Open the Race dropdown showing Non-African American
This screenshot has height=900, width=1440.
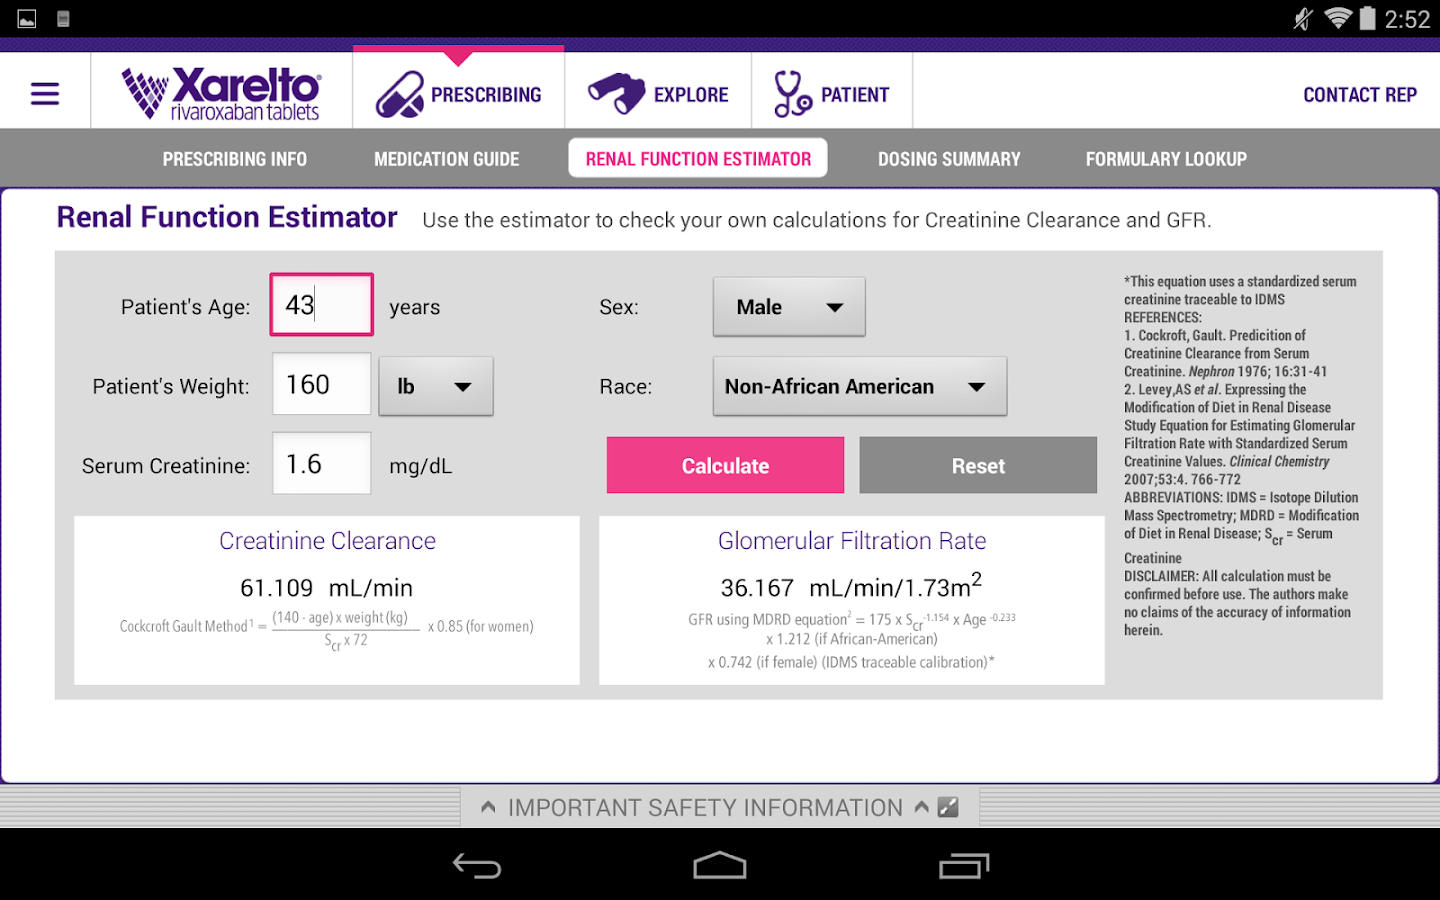860,386
